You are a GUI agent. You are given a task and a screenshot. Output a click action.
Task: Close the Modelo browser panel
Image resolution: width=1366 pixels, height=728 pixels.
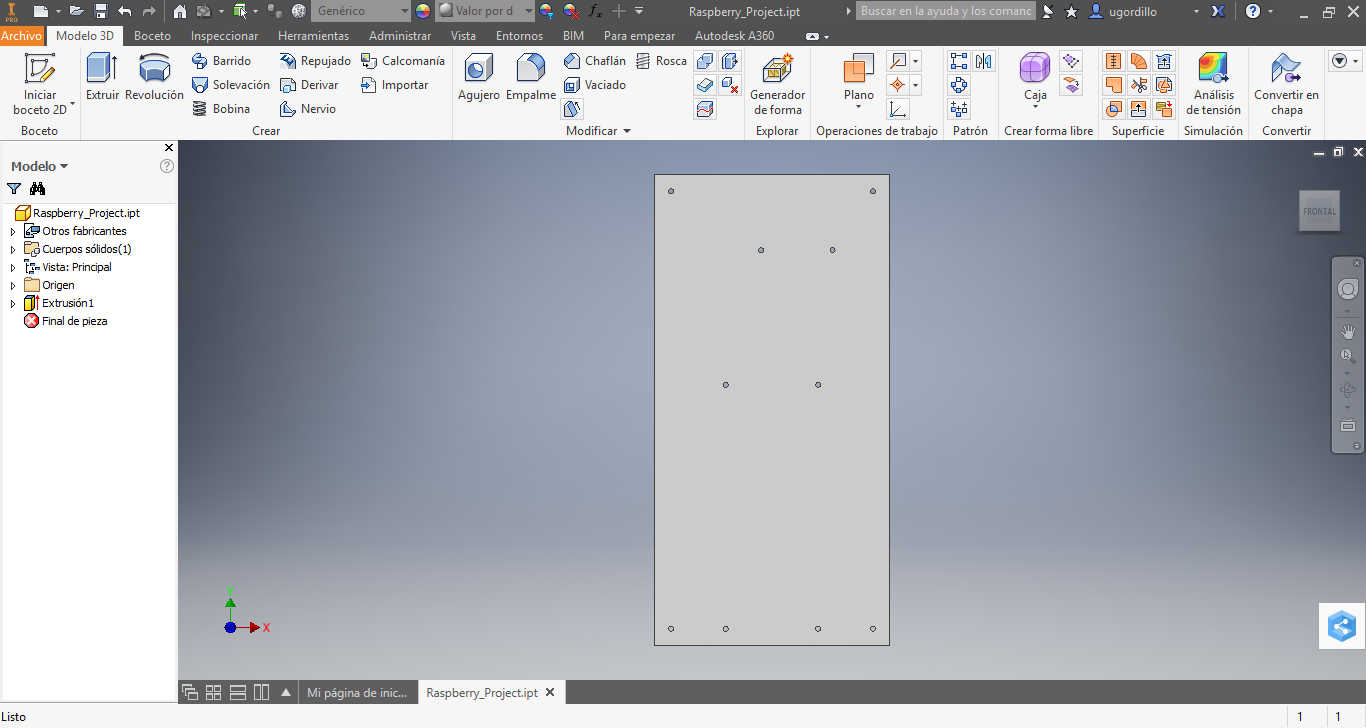coord(168,148)
